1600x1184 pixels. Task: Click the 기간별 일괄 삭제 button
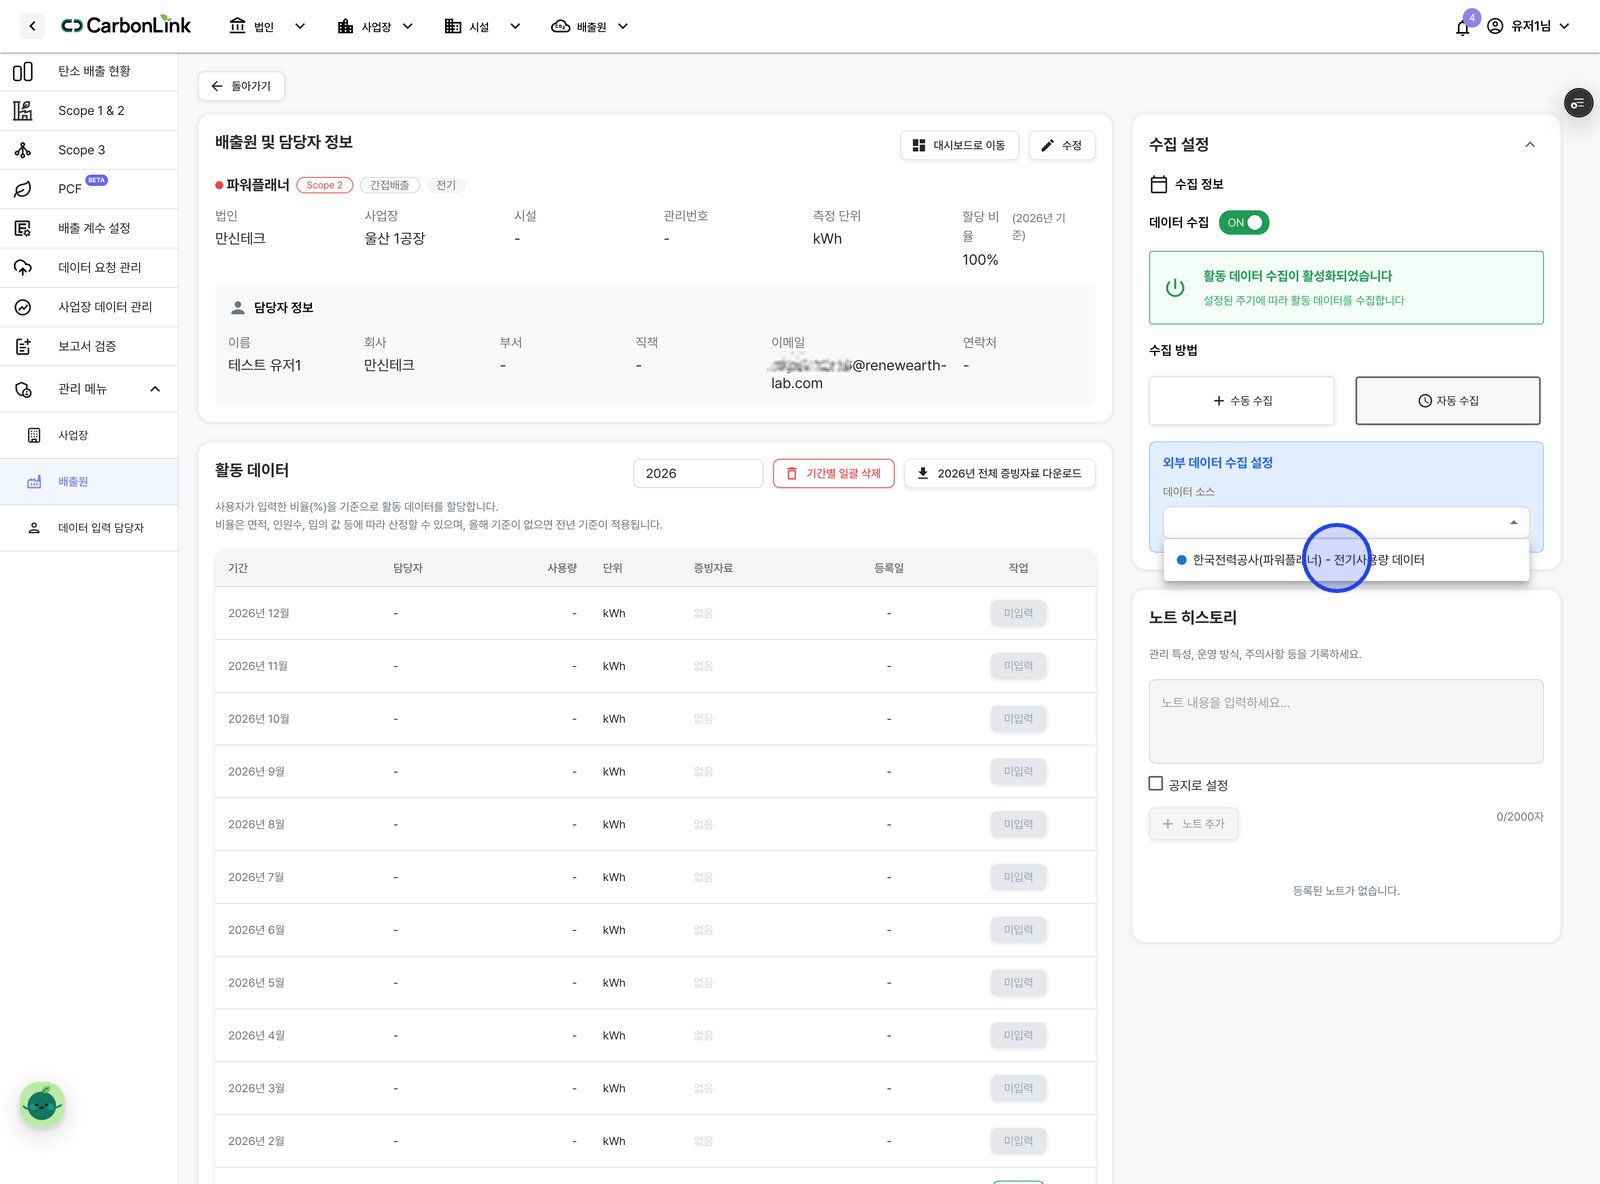pos(834,473)
